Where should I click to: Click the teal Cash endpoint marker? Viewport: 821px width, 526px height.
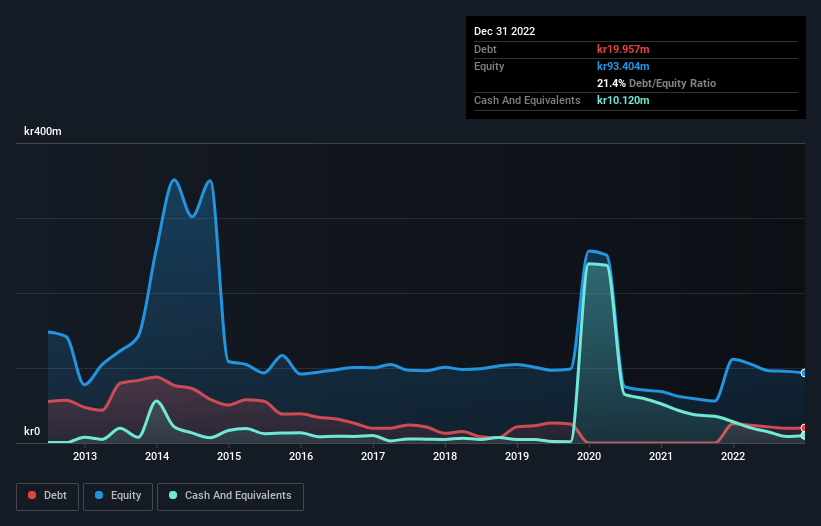[804, 435]
